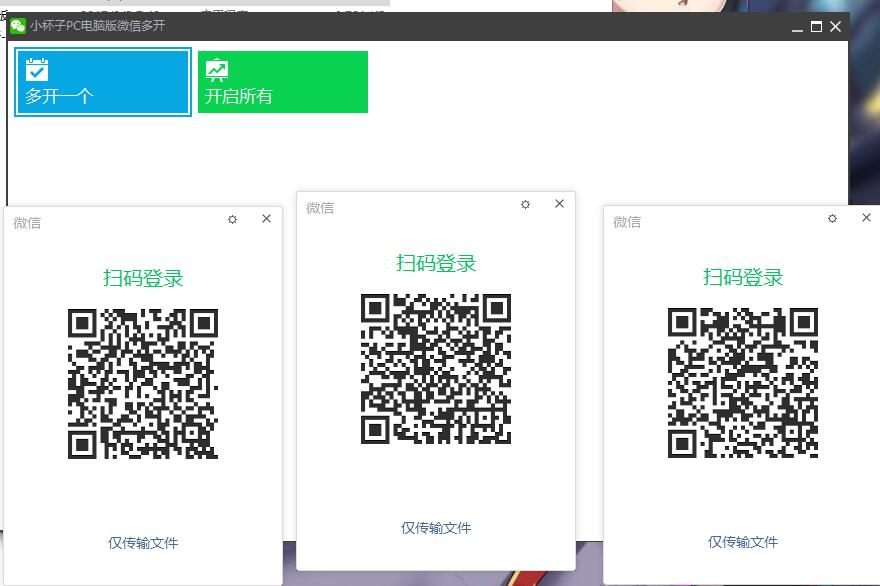
Task: Click the 微信 title of the middle login window
Action: (x=320, y=208)
